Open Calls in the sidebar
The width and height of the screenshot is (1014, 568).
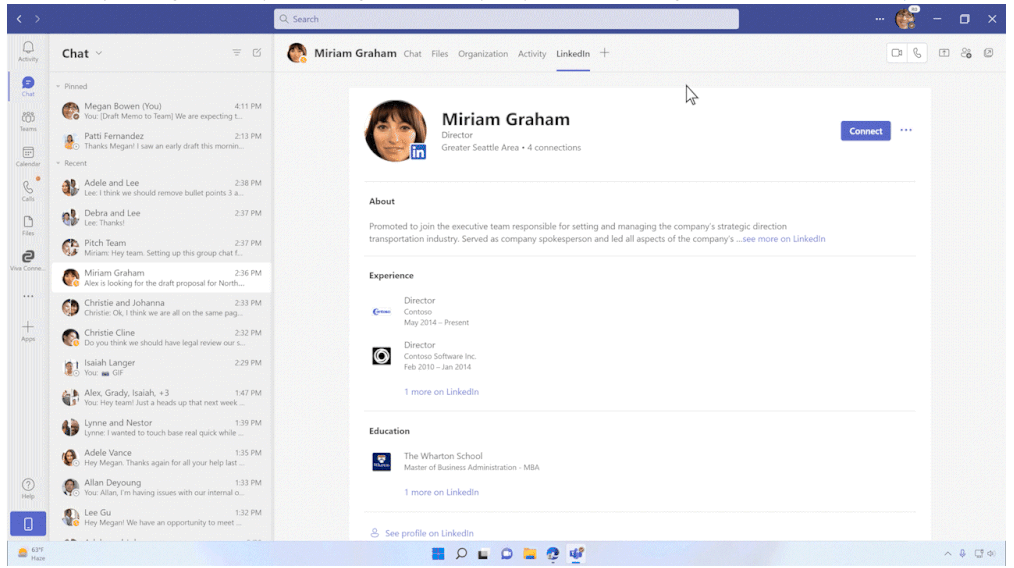[28, 191]
